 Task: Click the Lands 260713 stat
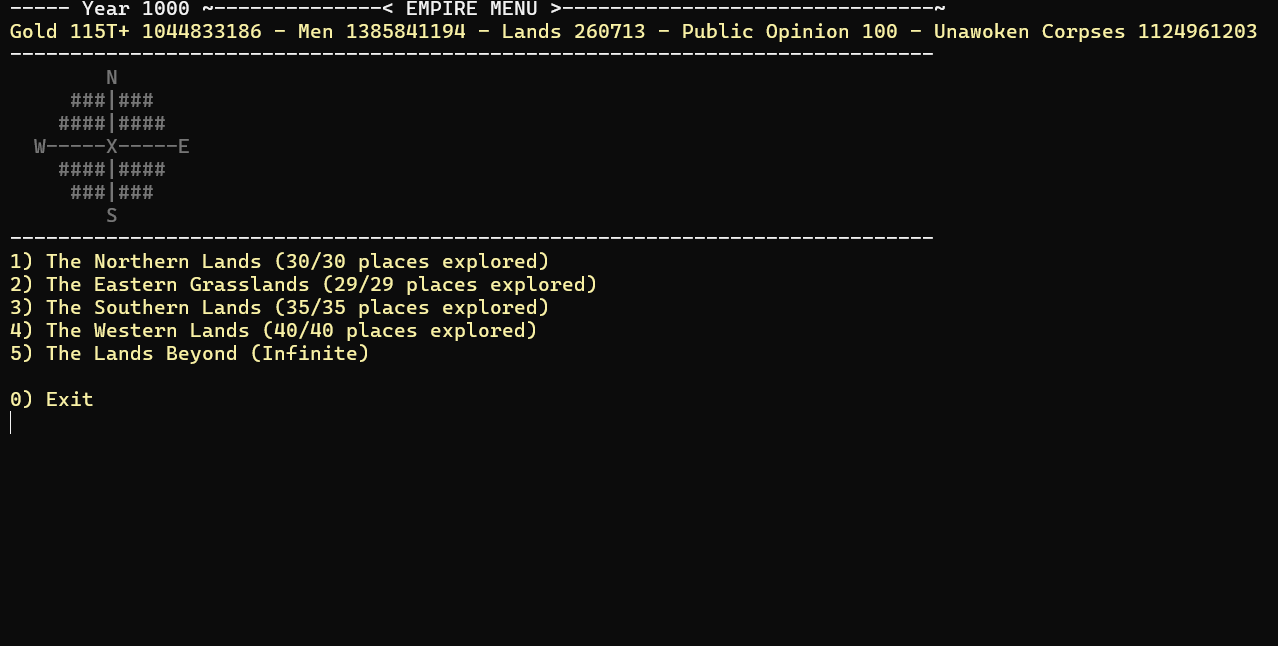click(574, 32)
